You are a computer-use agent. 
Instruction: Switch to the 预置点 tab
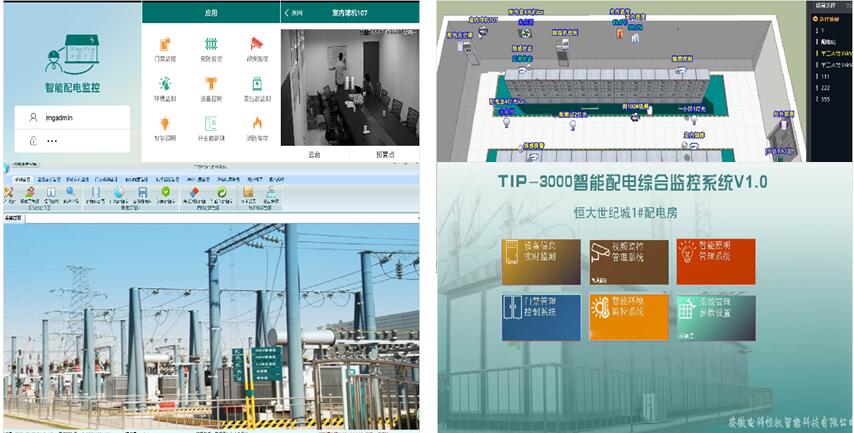pos(385,155)
